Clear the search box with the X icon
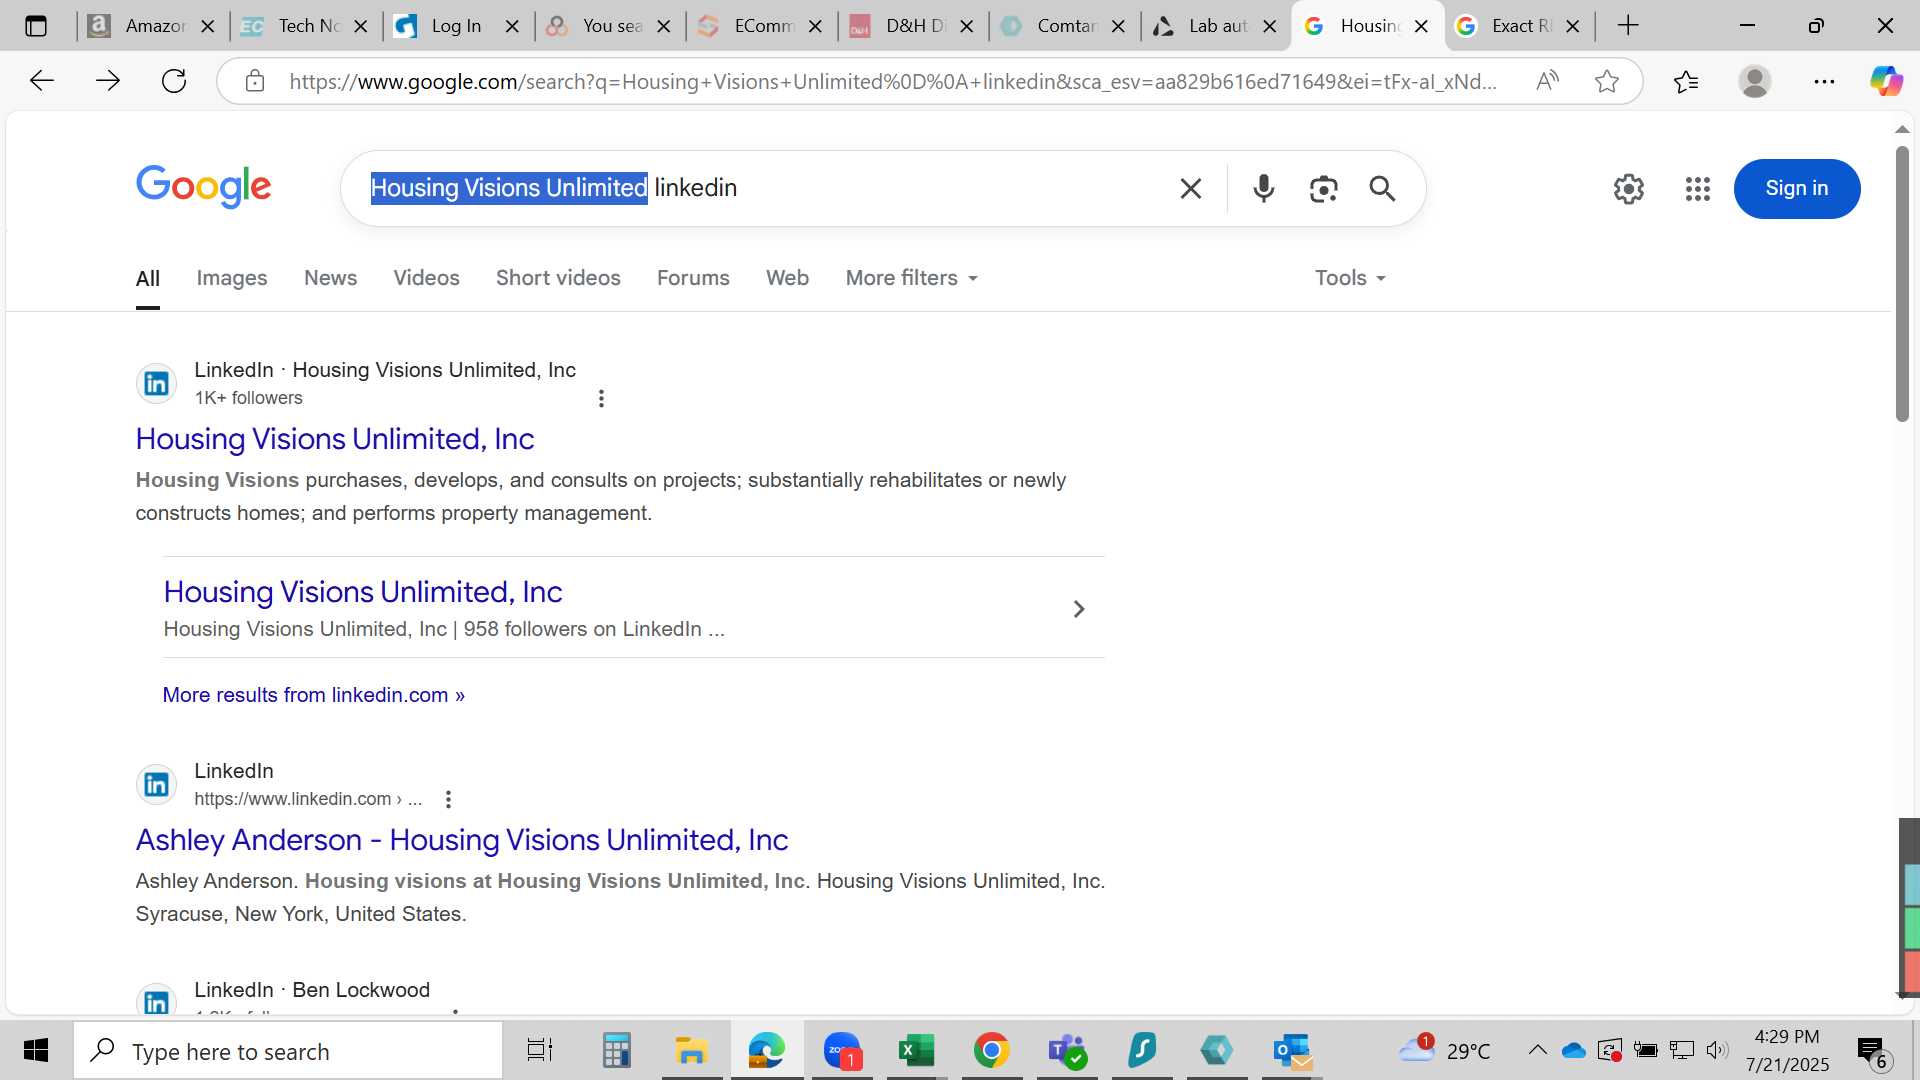The width and height of the screenshot is (1920, 1080). pyautogui.click(x=1190, y=188)
